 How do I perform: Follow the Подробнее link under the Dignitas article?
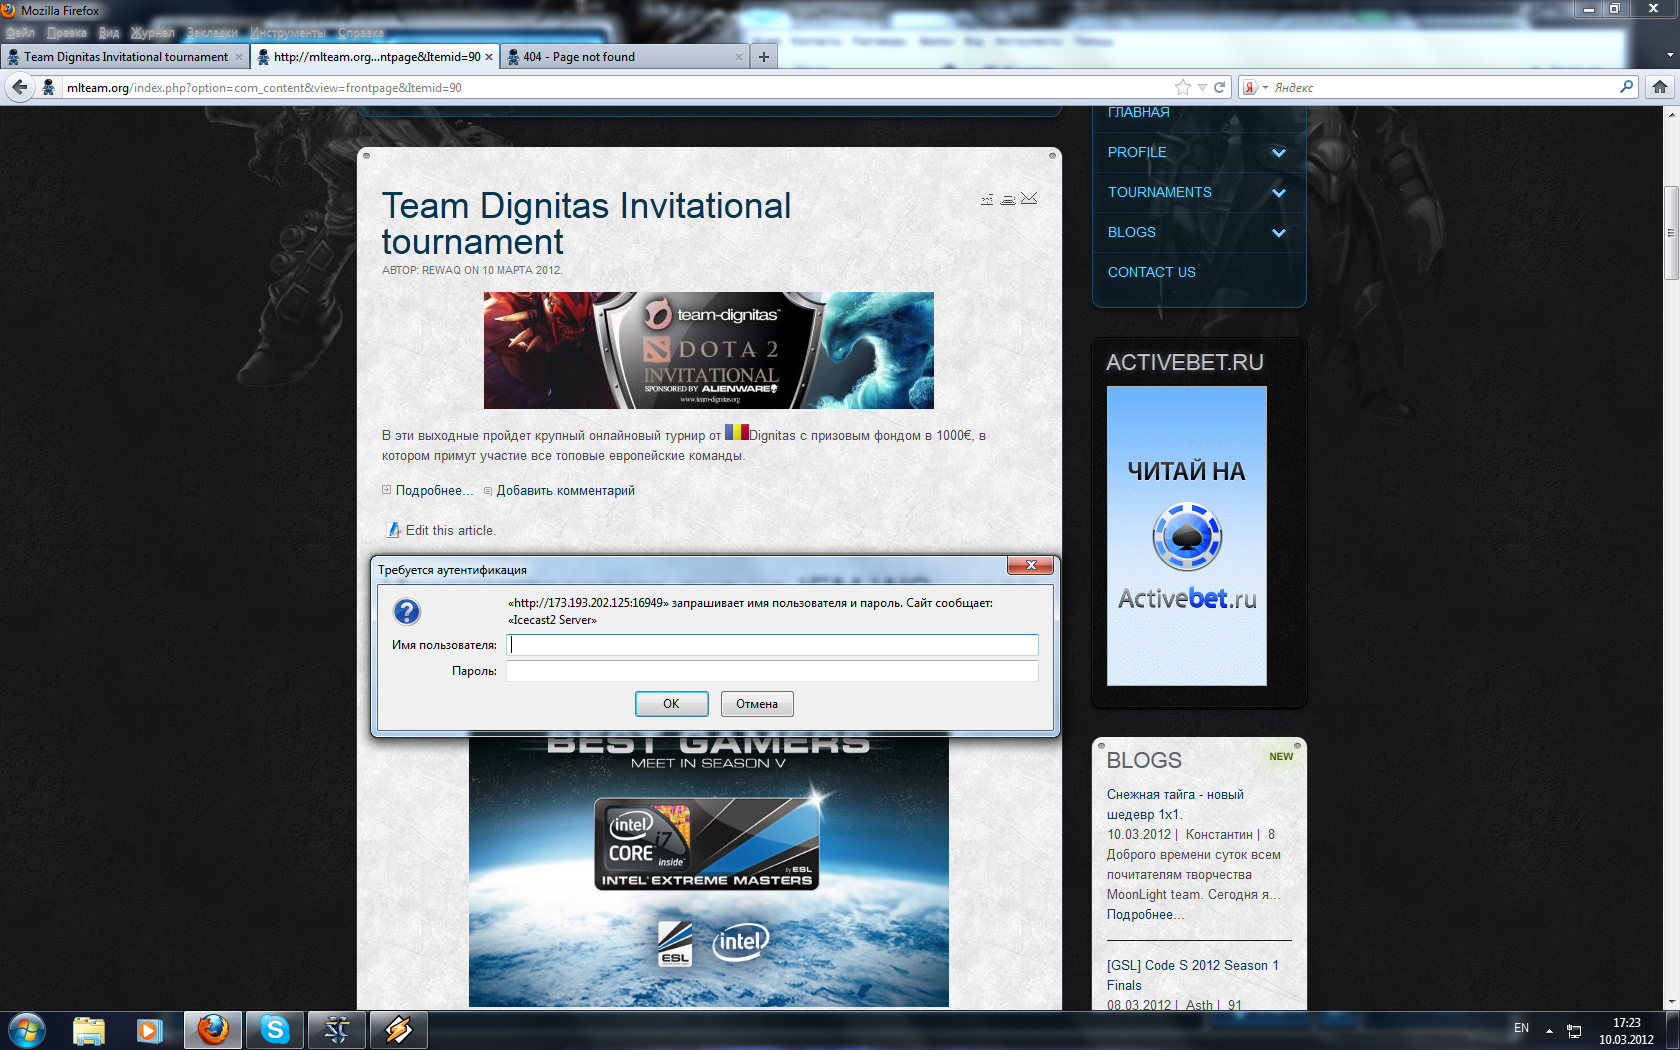point(435,490)
